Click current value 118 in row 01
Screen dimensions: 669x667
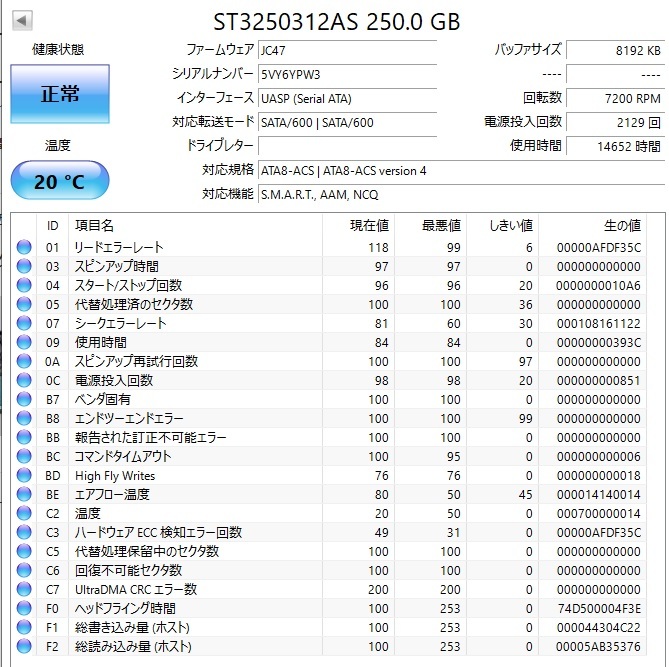point(378,248)
